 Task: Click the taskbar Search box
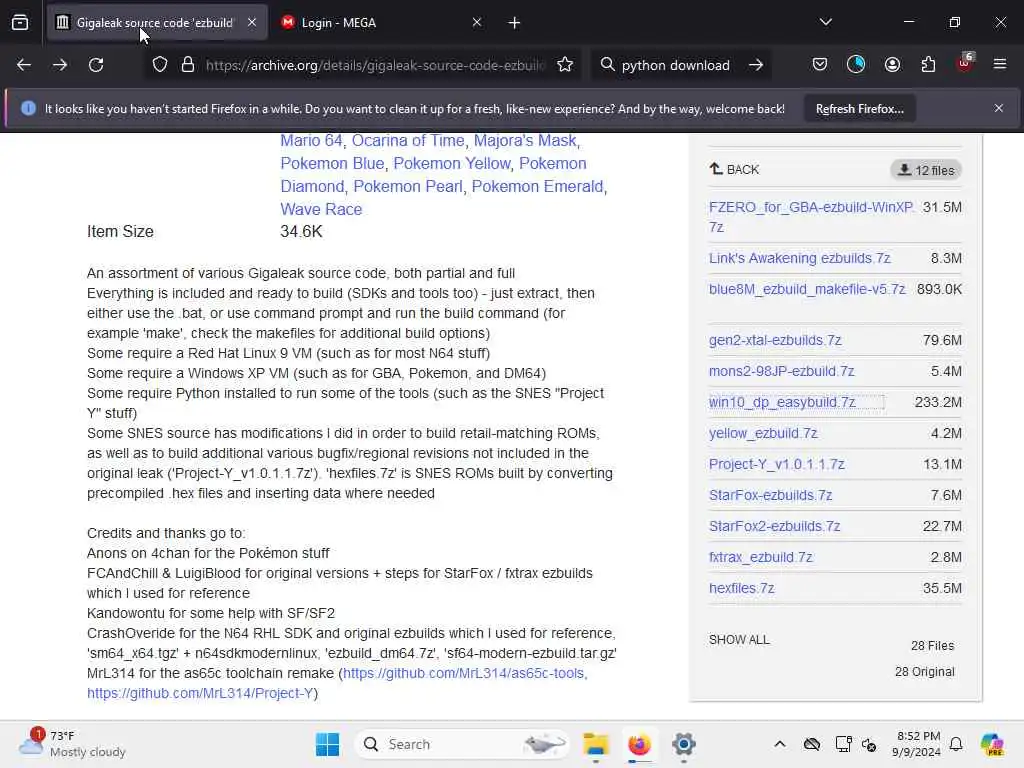(461, 744)
